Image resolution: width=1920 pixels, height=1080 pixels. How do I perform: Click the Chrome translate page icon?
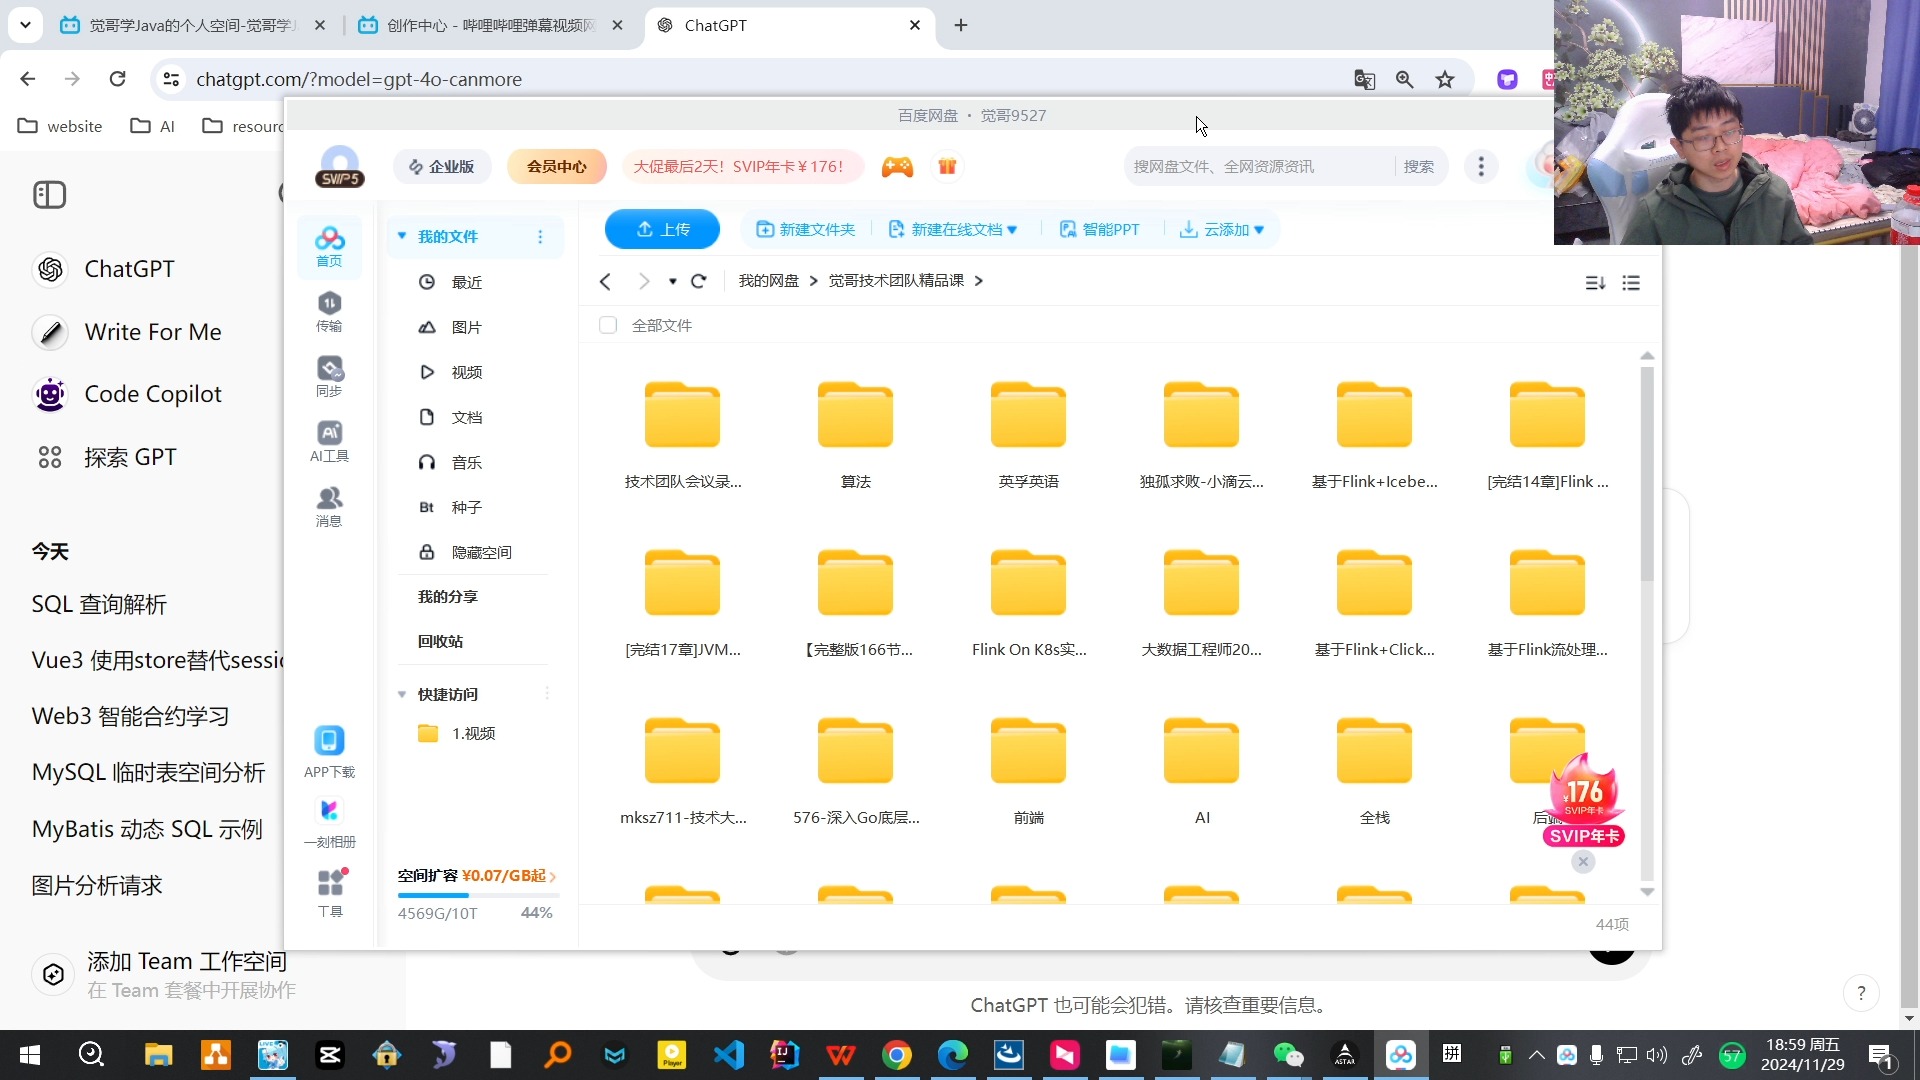point(1364,79)
